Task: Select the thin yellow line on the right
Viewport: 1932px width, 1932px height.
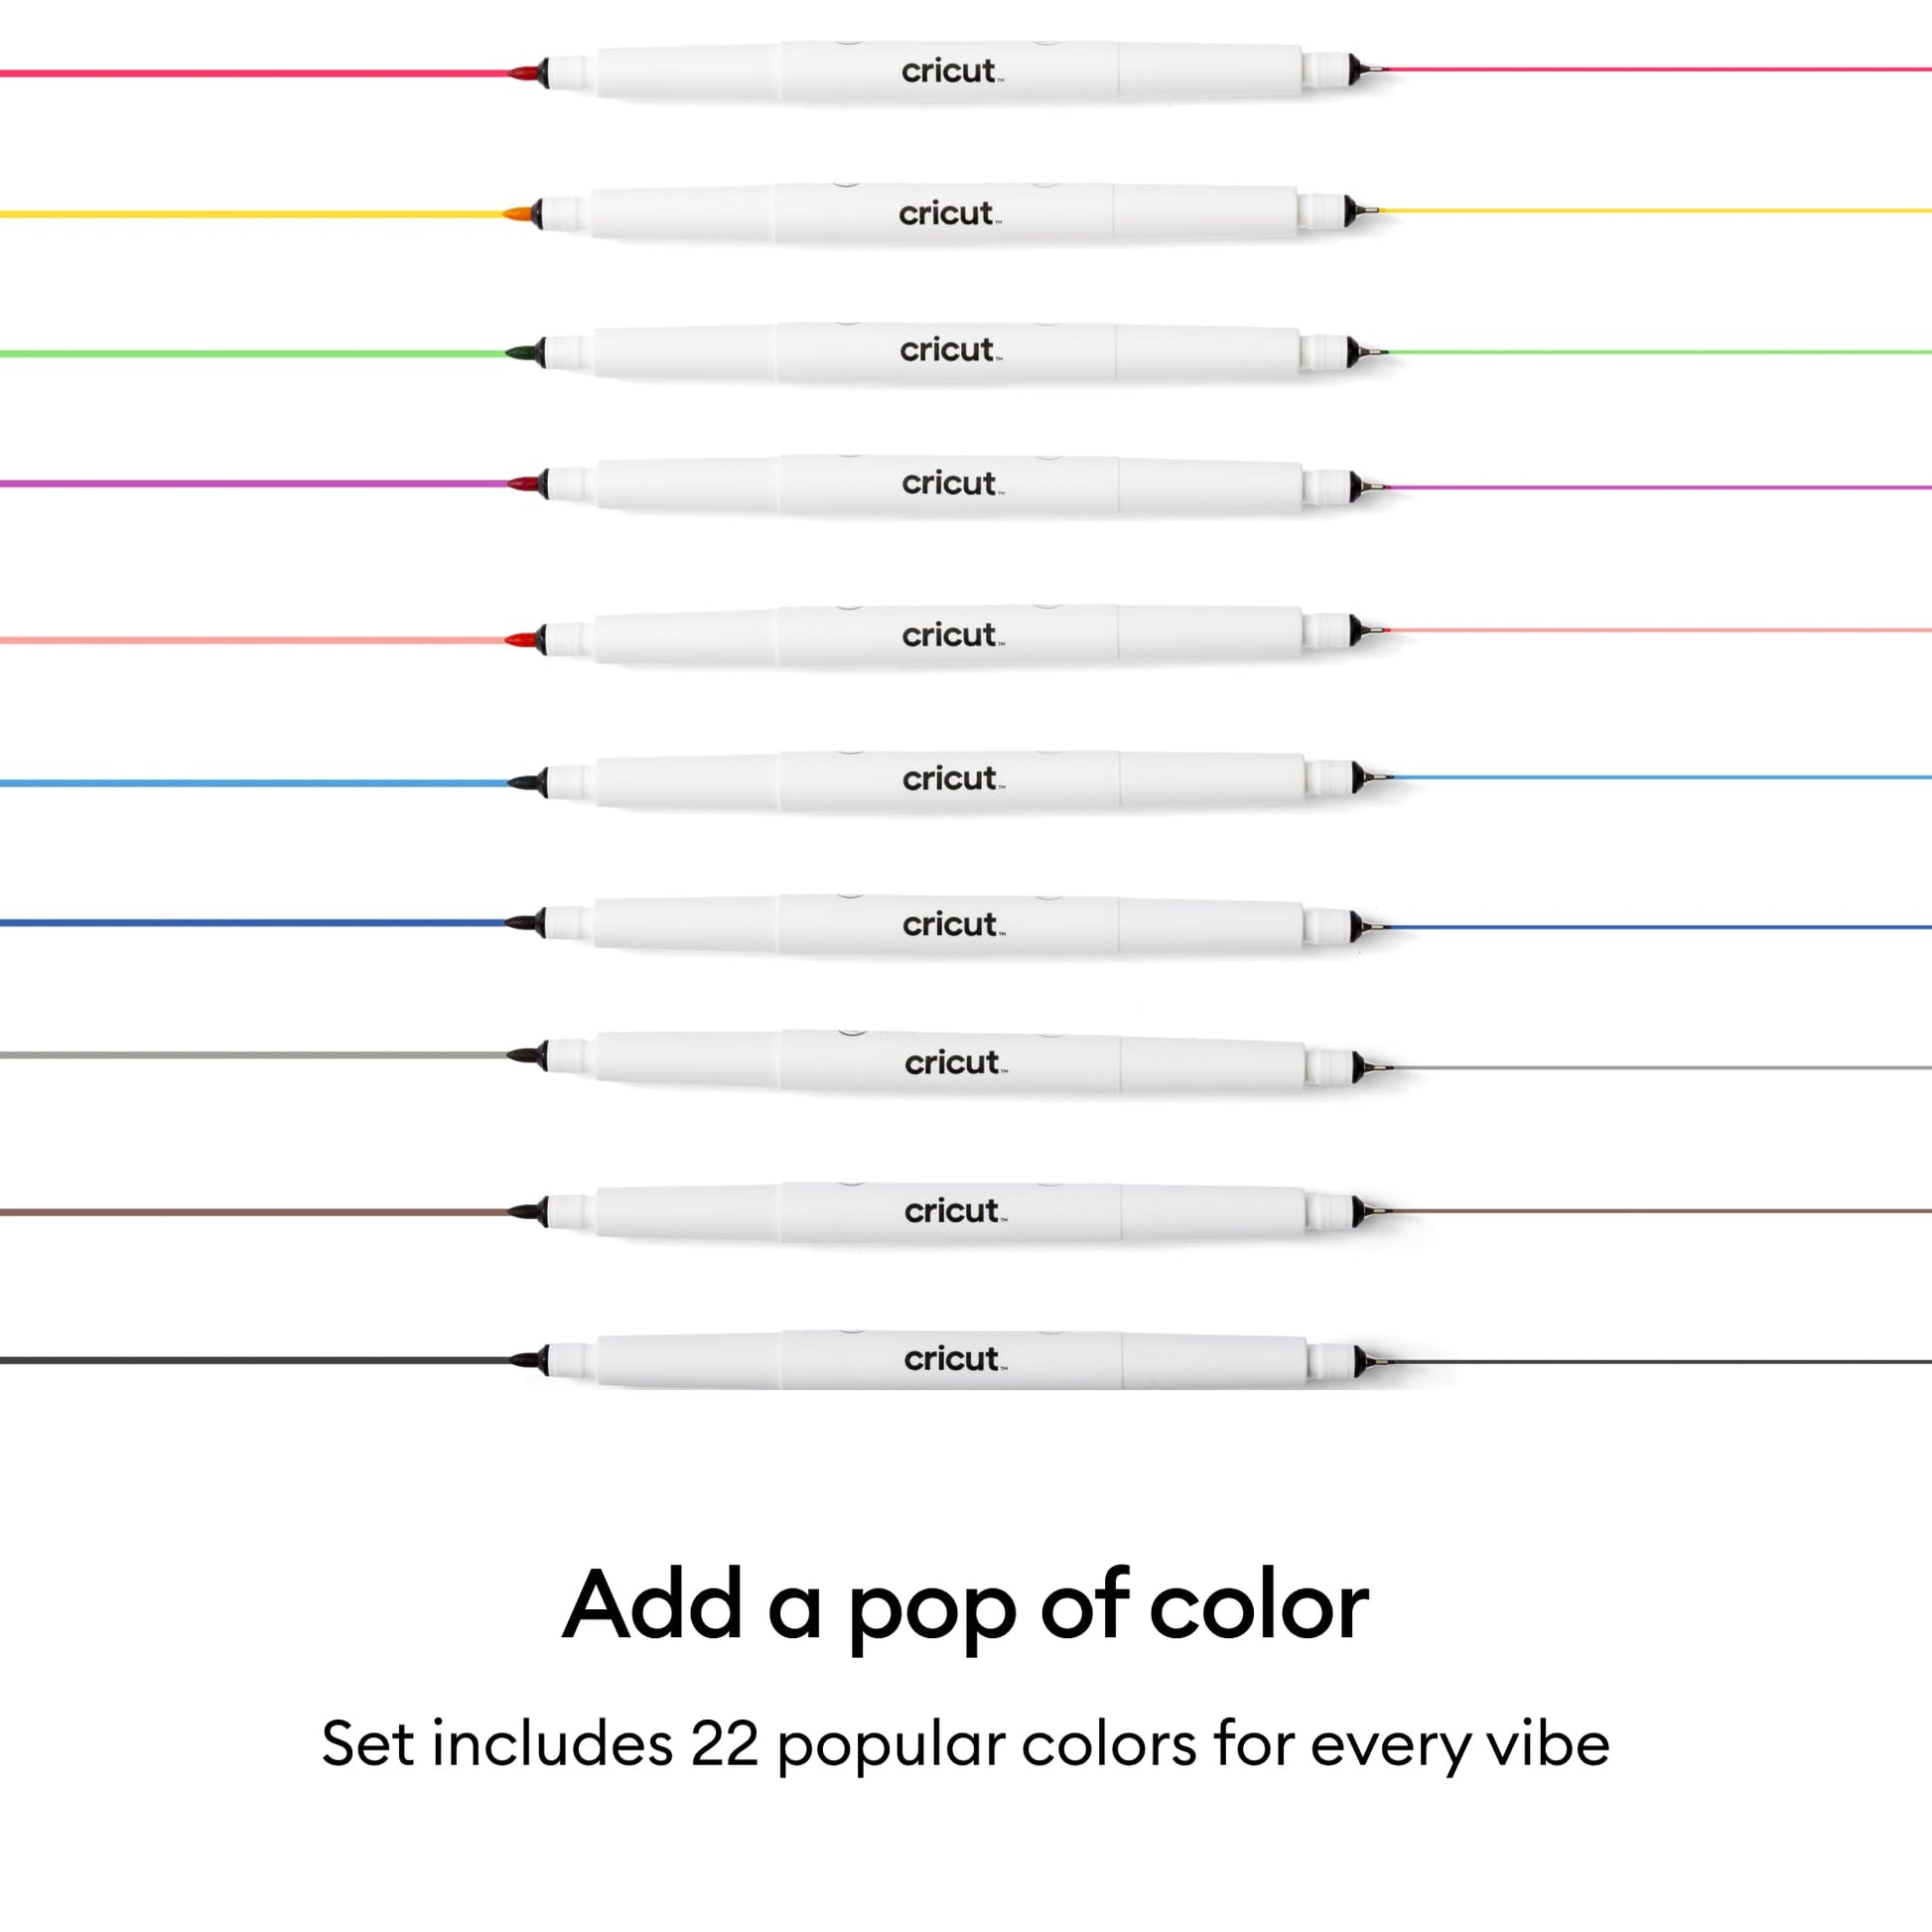Action: coord(1655,211)
